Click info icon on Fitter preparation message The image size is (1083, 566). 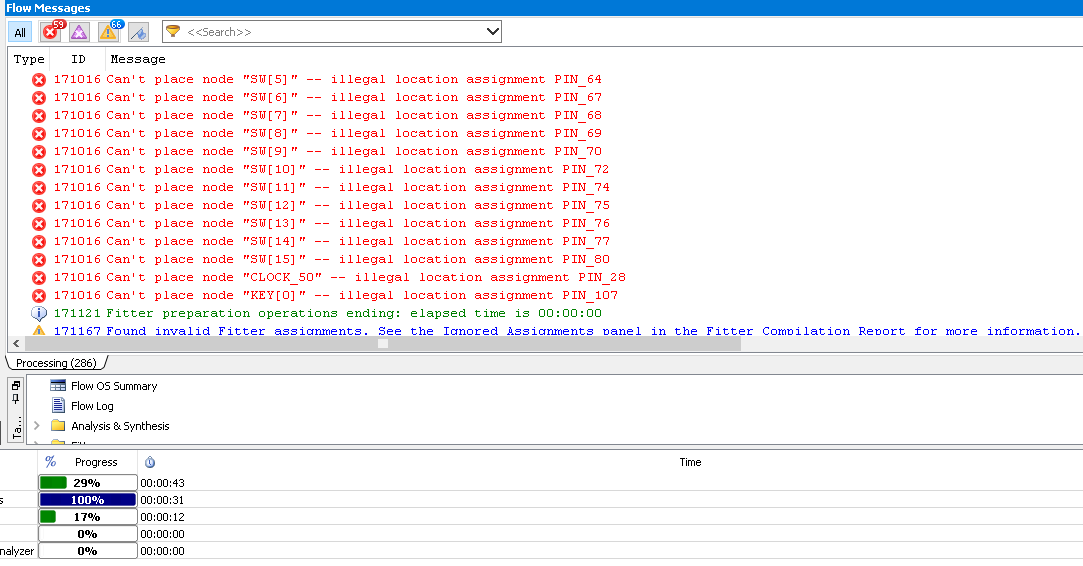(x=39, y=313)
